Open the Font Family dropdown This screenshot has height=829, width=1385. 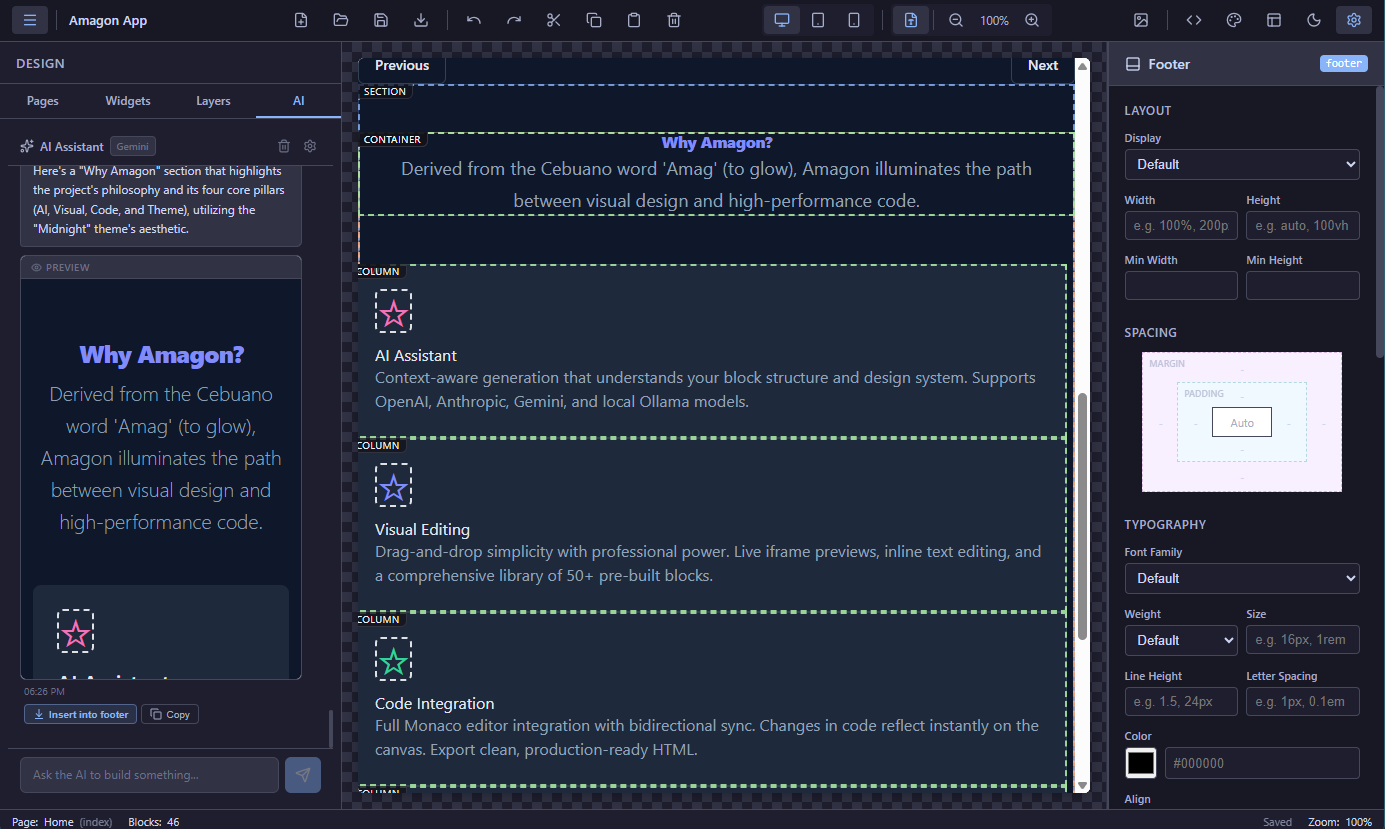pos(1242,578)
